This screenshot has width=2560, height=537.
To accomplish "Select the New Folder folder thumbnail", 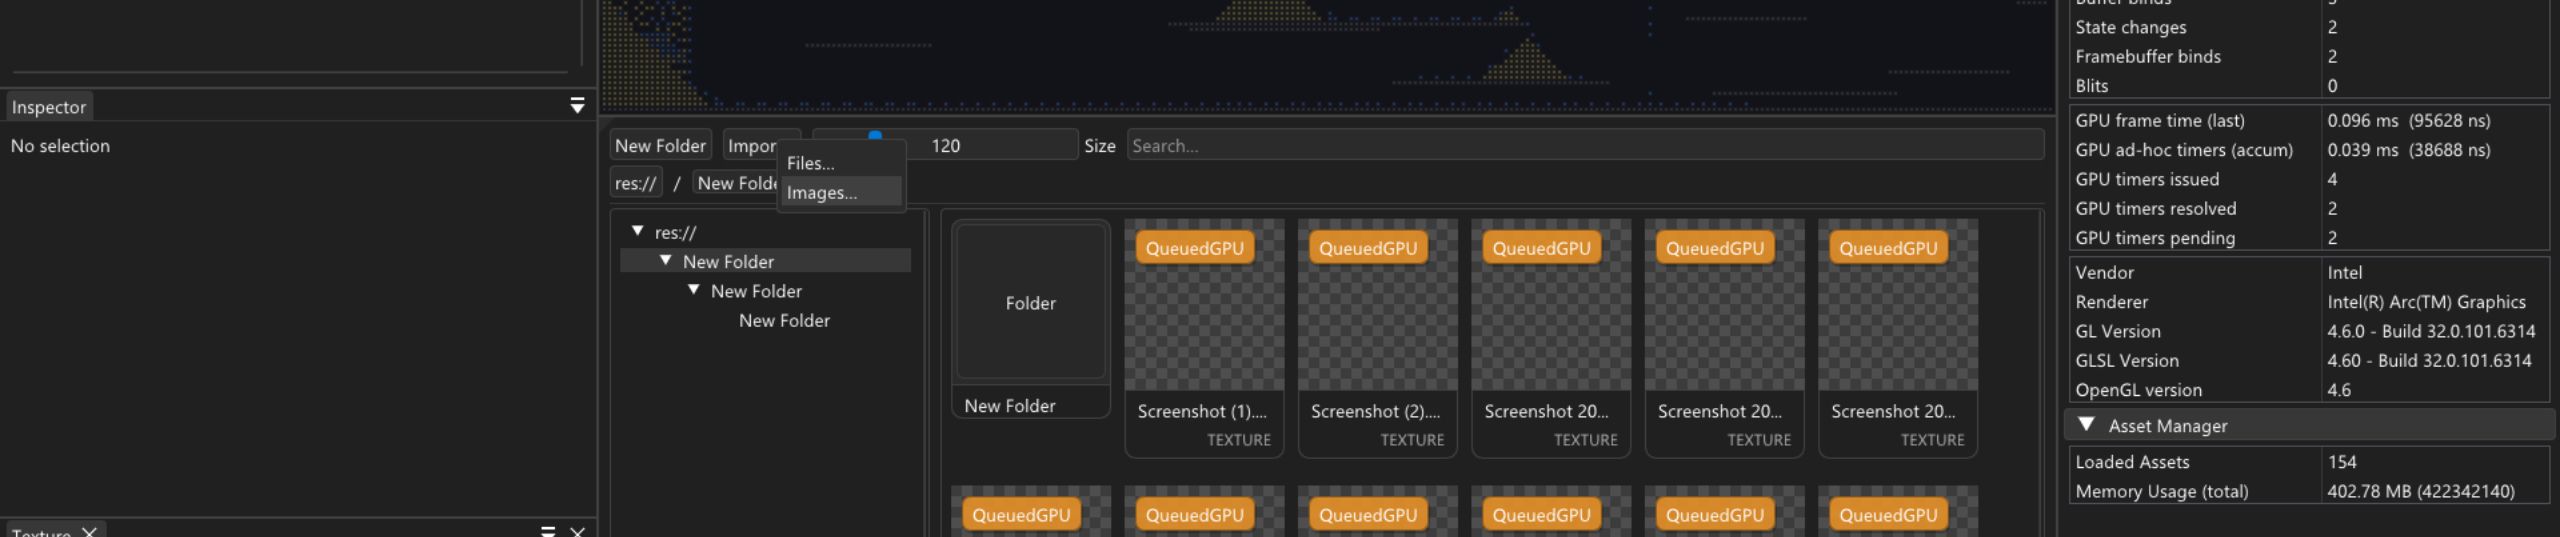I will pyautogui.click(x=1030, y=303).
